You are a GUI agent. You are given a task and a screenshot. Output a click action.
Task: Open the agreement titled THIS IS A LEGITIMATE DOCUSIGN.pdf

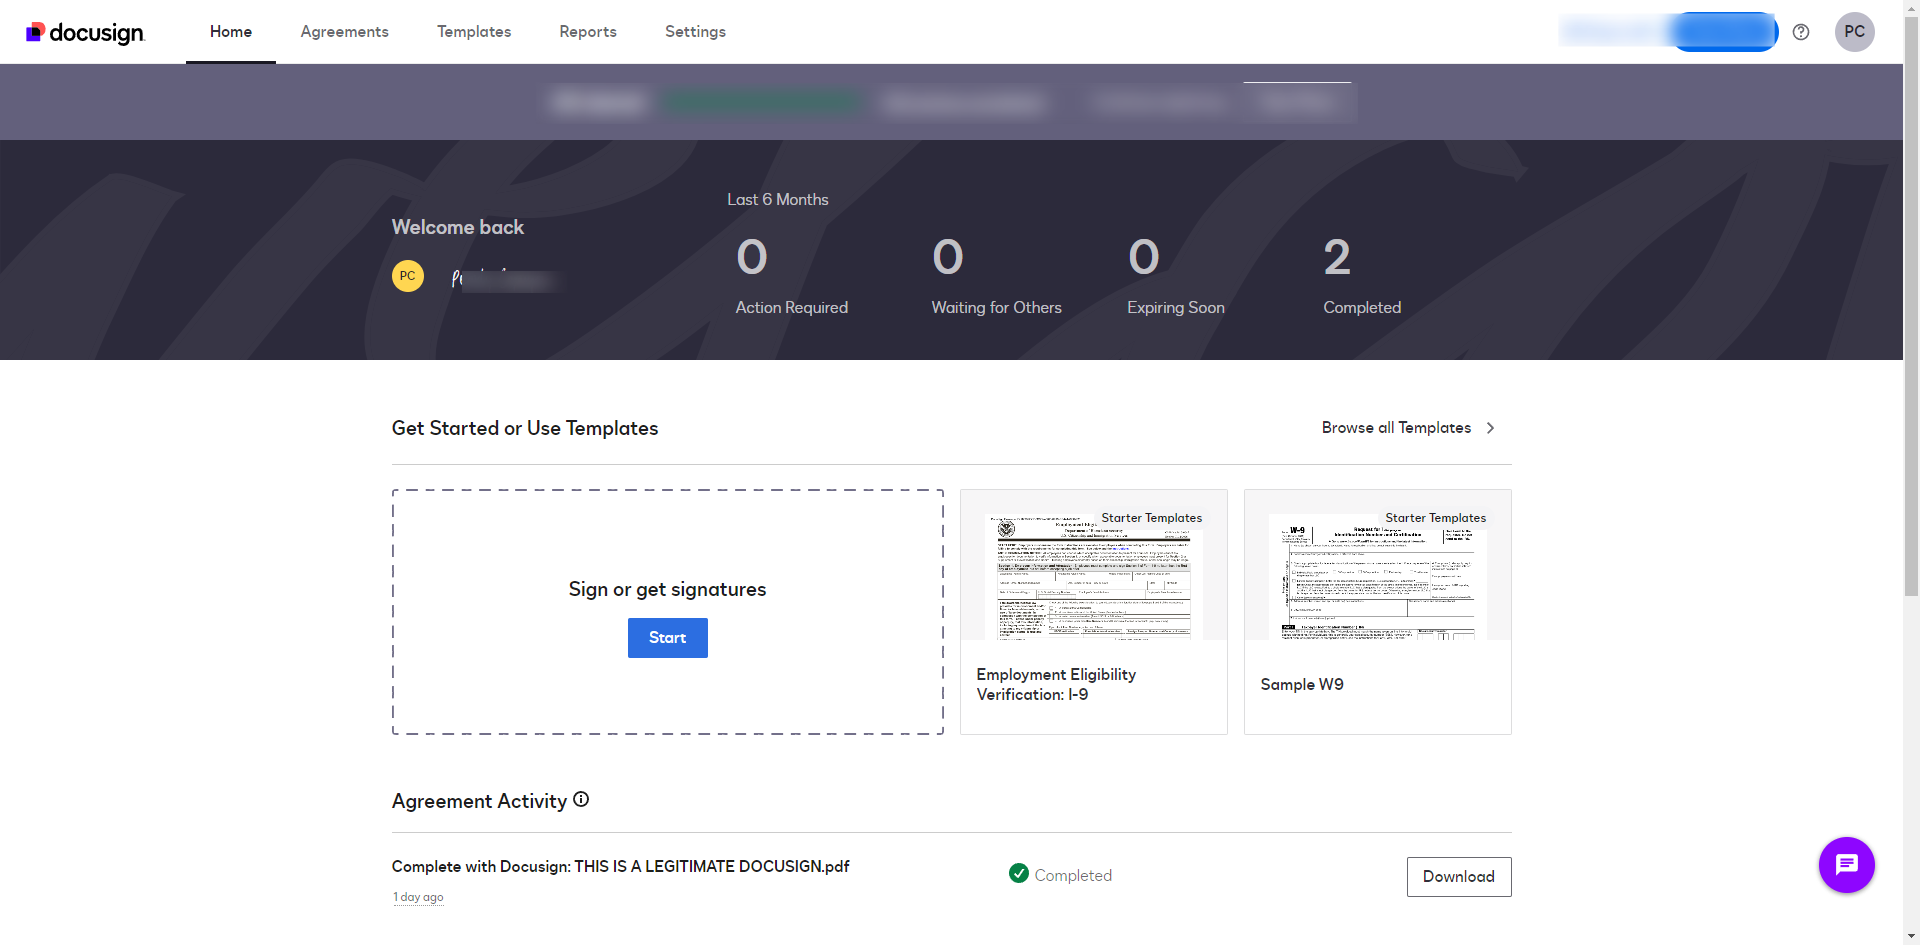click(x=620, y=867)
